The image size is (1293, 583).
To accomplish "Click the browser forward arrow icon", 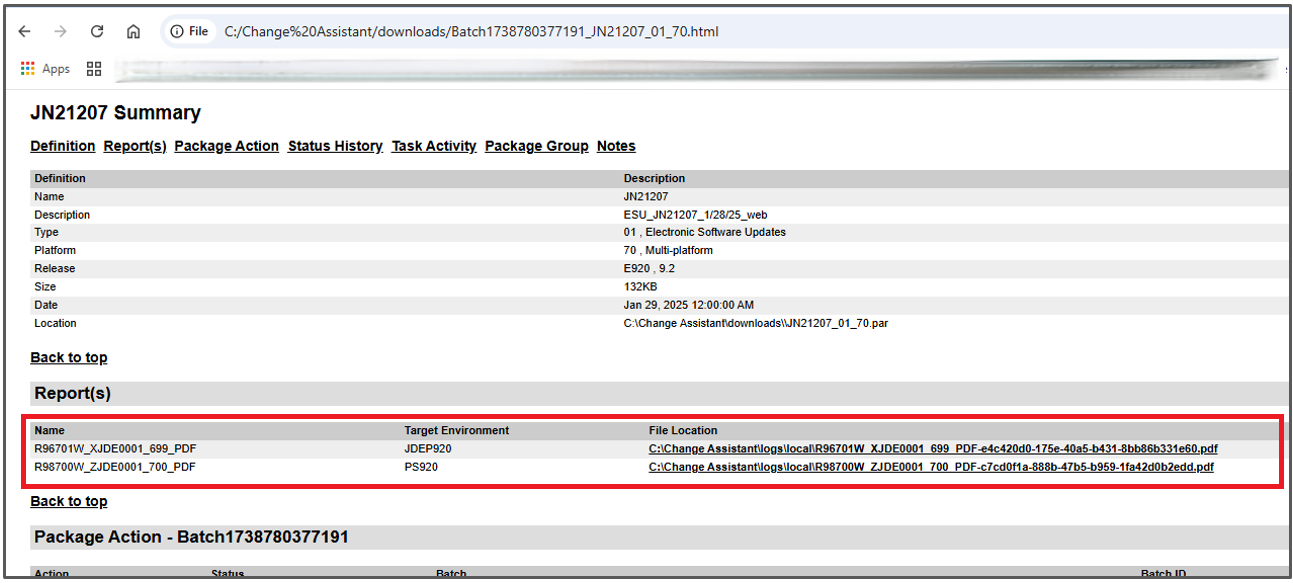I will point(60,31).
